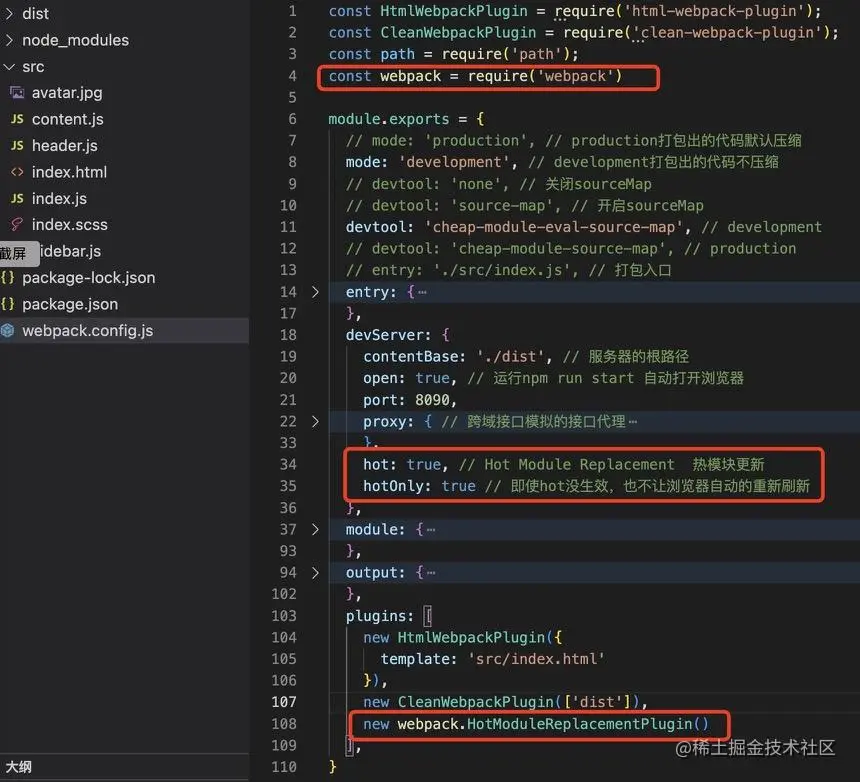
Task: Click the HTML icon beside index.html
Action: [17, 172]
